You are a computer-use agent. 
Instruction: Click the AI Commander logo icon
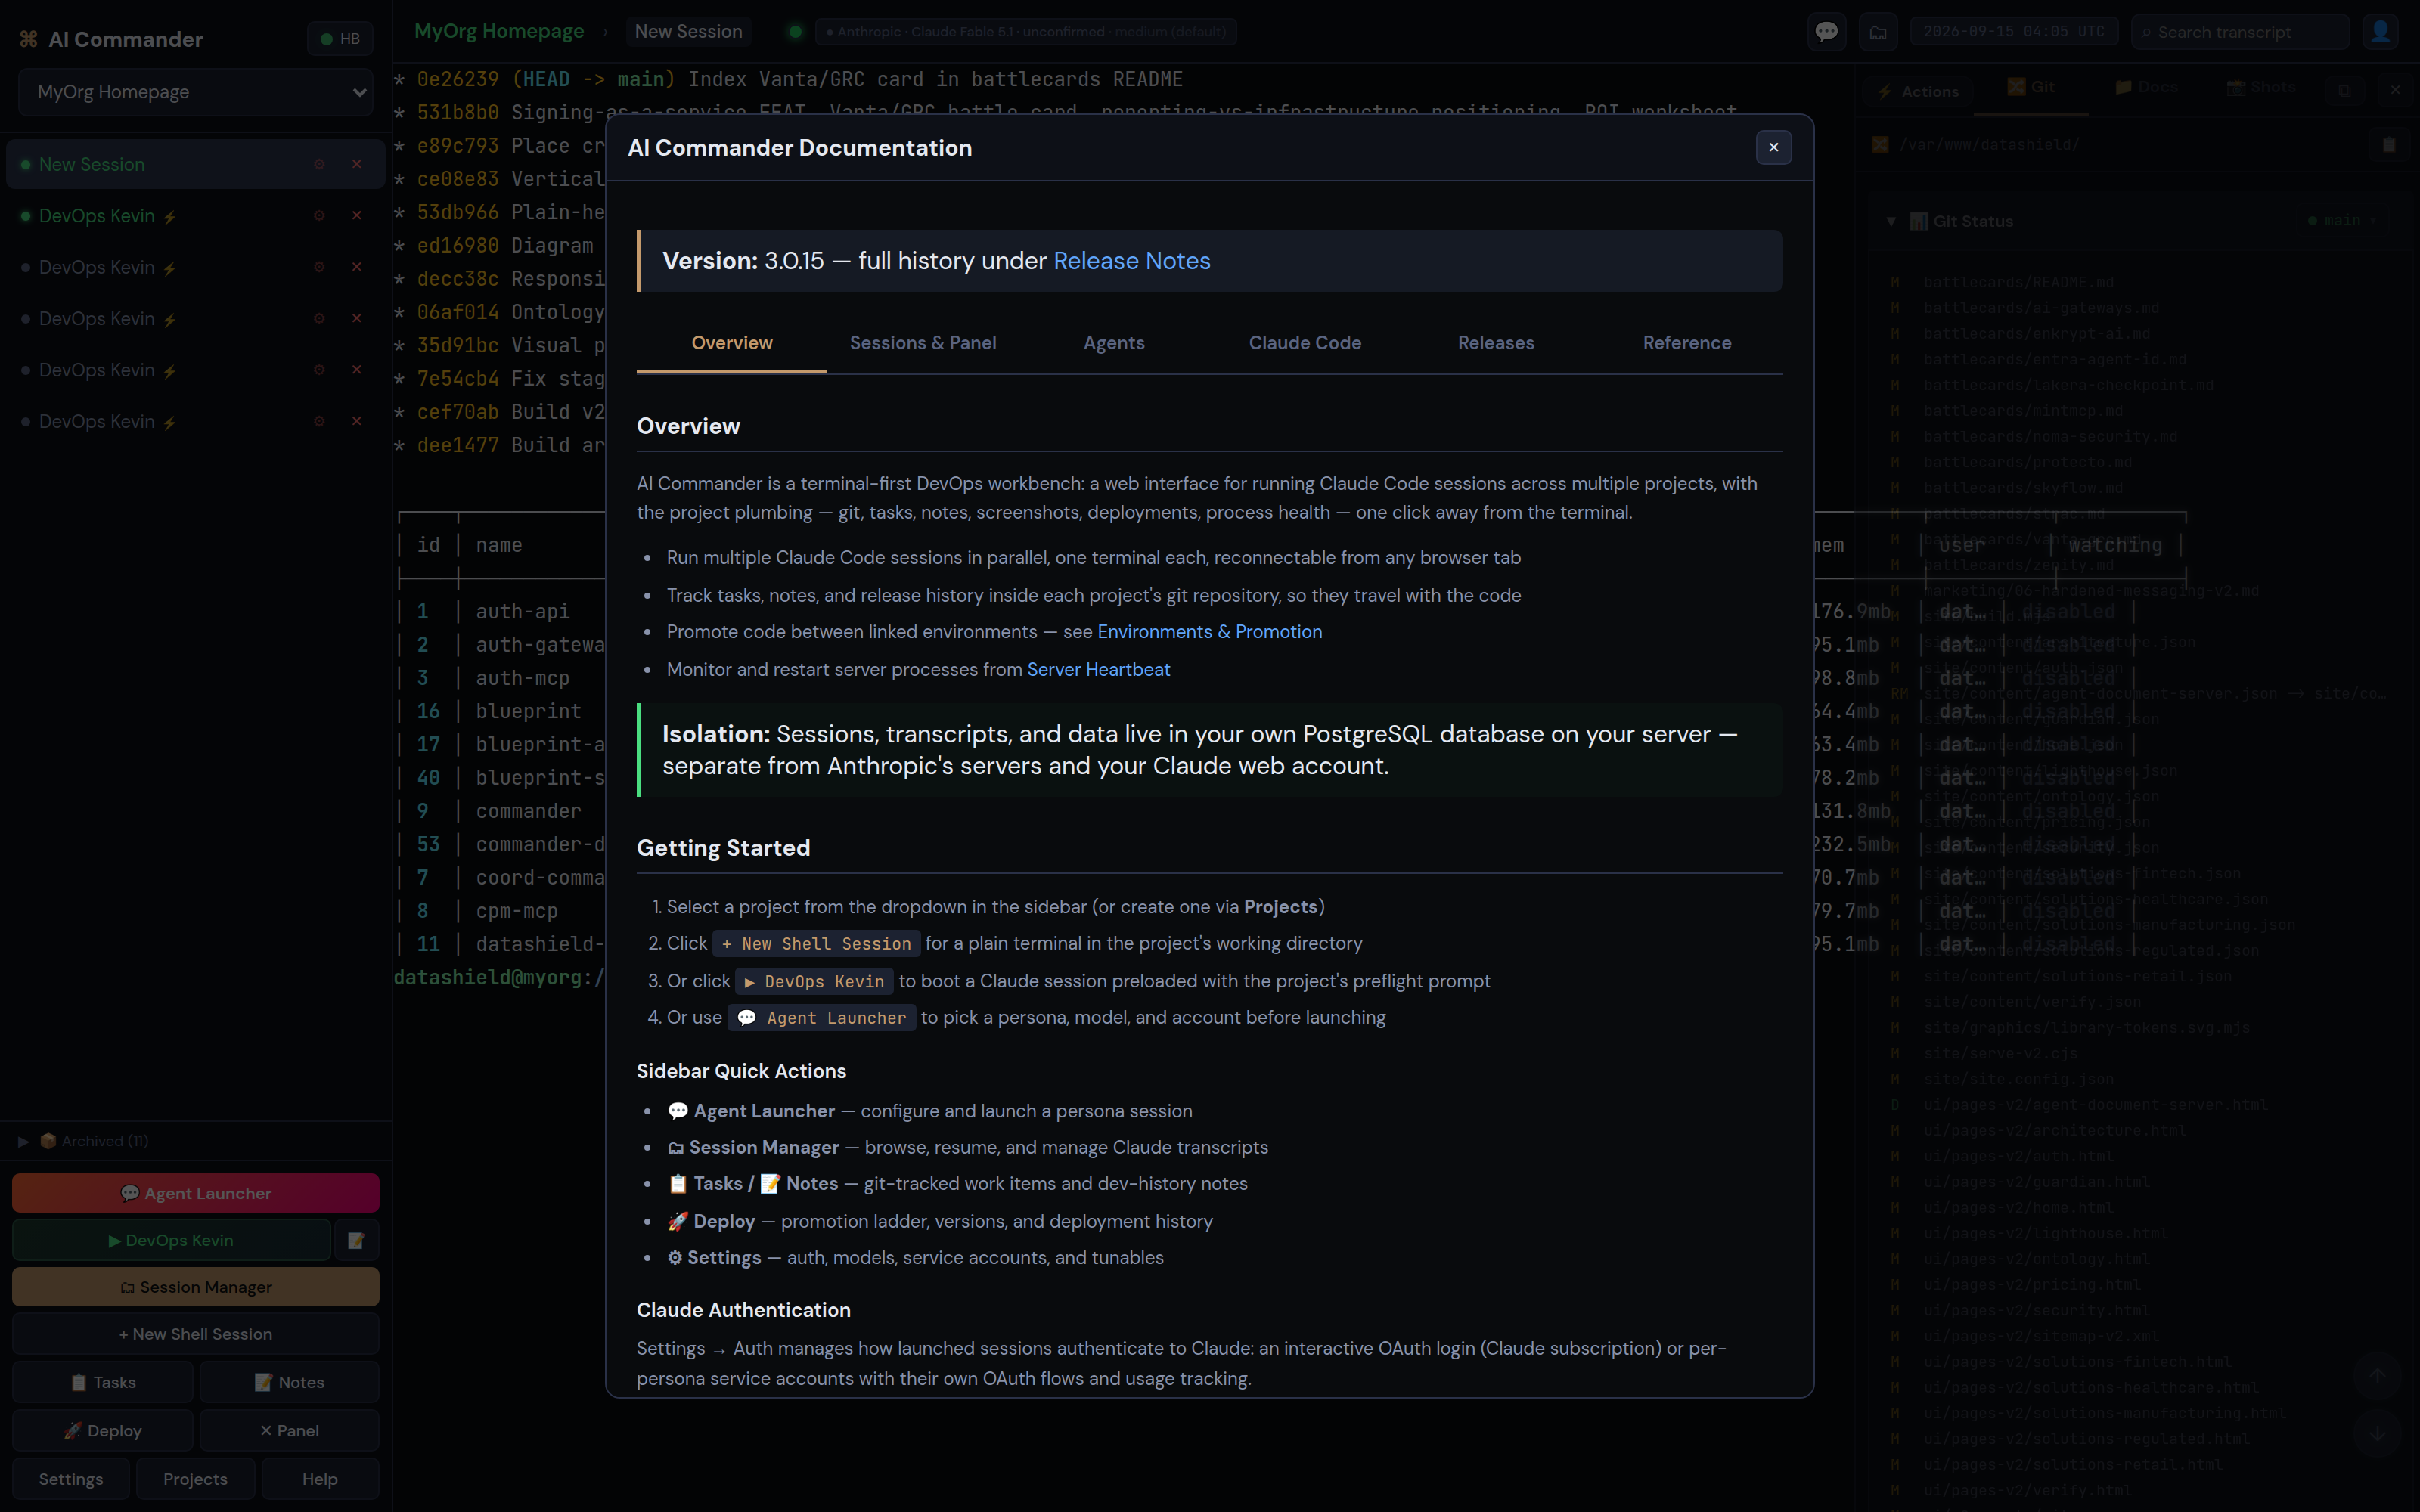coord(28,39)
